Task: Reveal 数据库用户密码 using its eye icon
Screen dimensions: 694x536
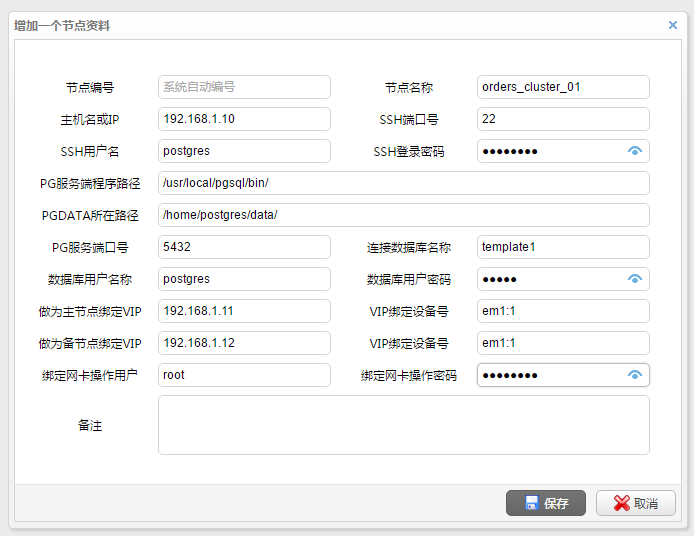Action: pyautogui.click(x=634, y=279)
